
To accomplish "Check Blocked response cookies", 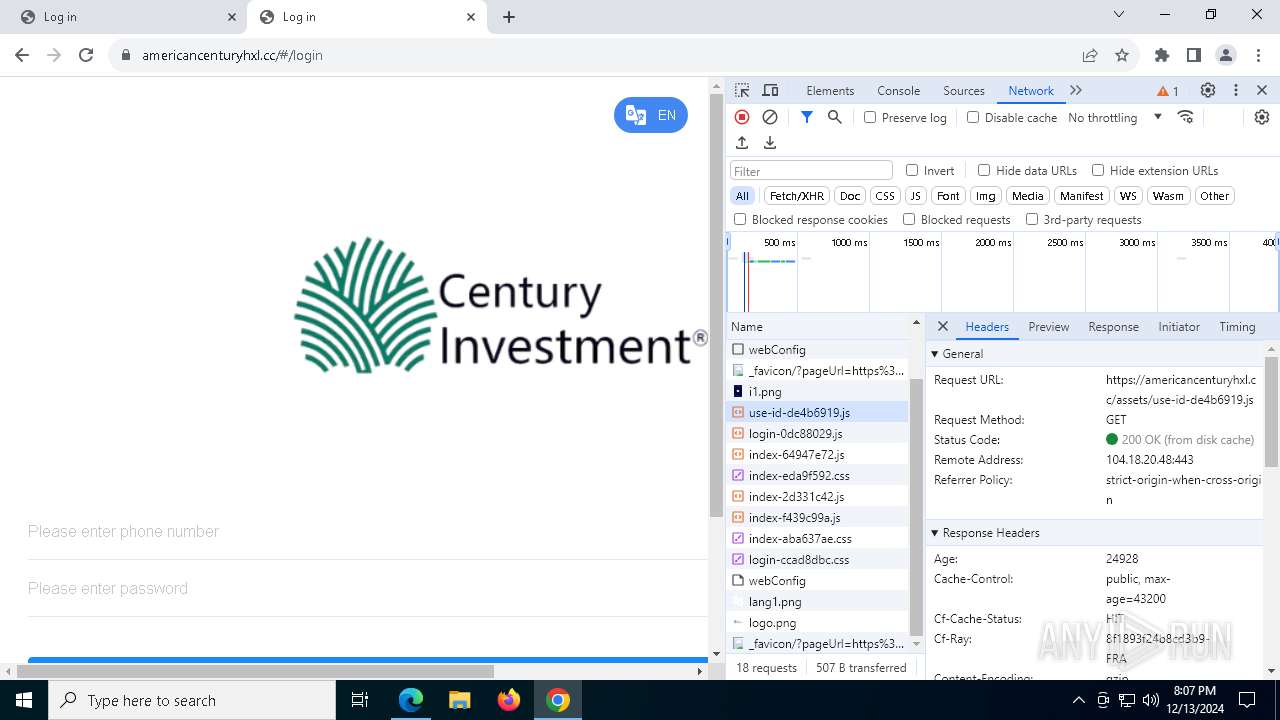I will [740, 219].
